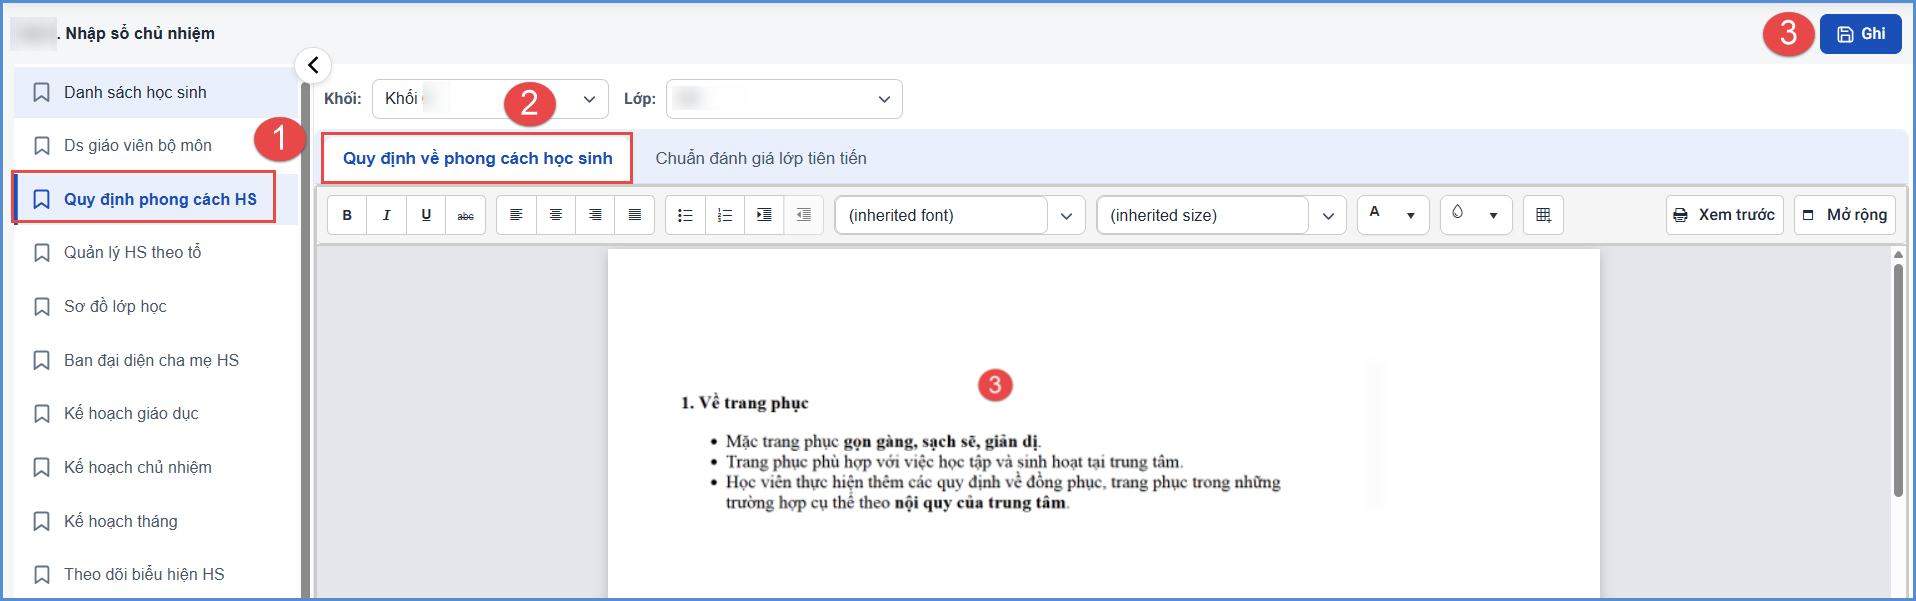Image resolution: width=1916 pixels, height=601 pixels.
Task: Open the text color picker
Action: (1393, 215)
